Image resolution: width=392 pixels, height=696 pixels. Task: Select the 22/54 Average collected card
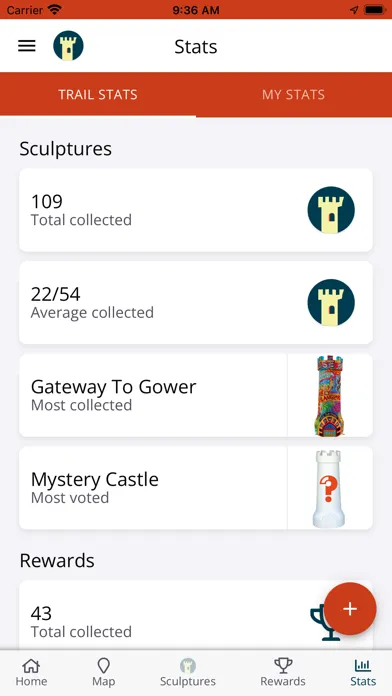196,303
